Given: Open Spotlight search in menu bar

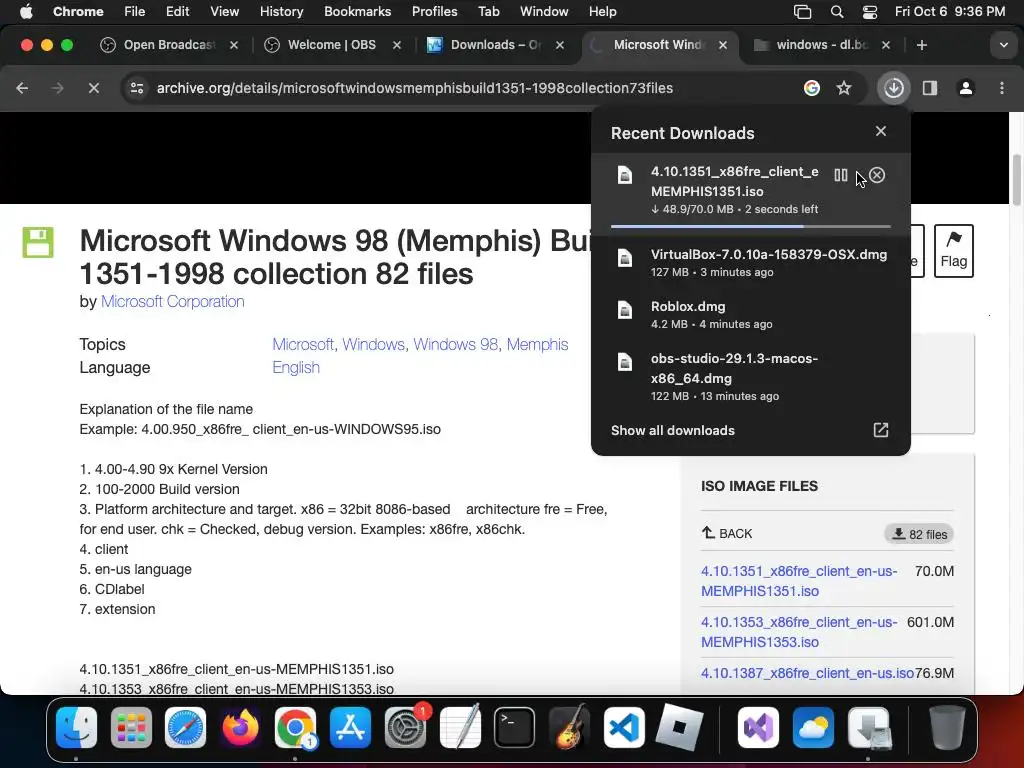Looking at the screenshot, I should point(837,11).
